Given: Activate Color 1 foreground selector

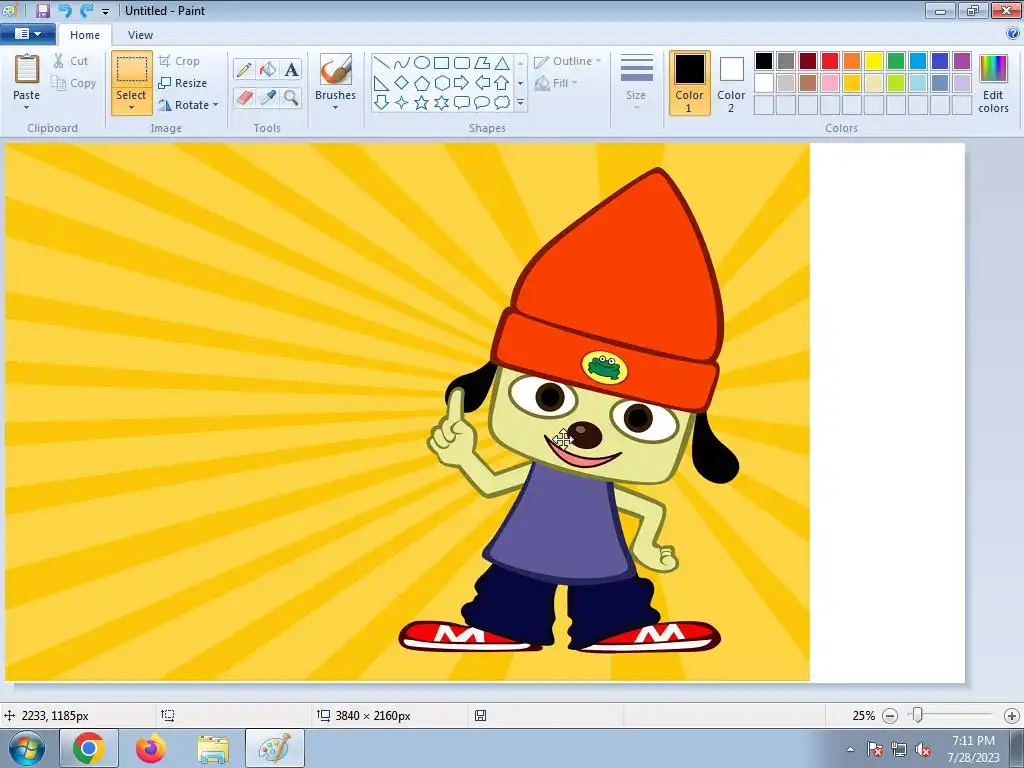Looking at the screenshot, I should (x=689, y=83).
